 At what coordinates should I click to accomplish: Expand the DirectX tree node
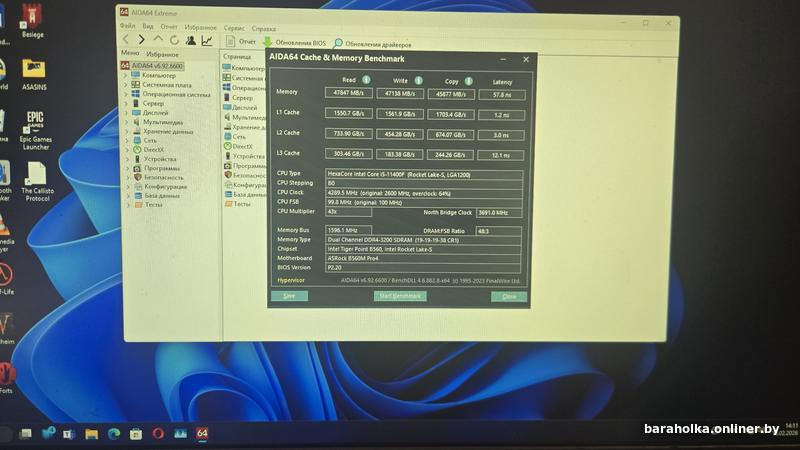coord(127,149)
